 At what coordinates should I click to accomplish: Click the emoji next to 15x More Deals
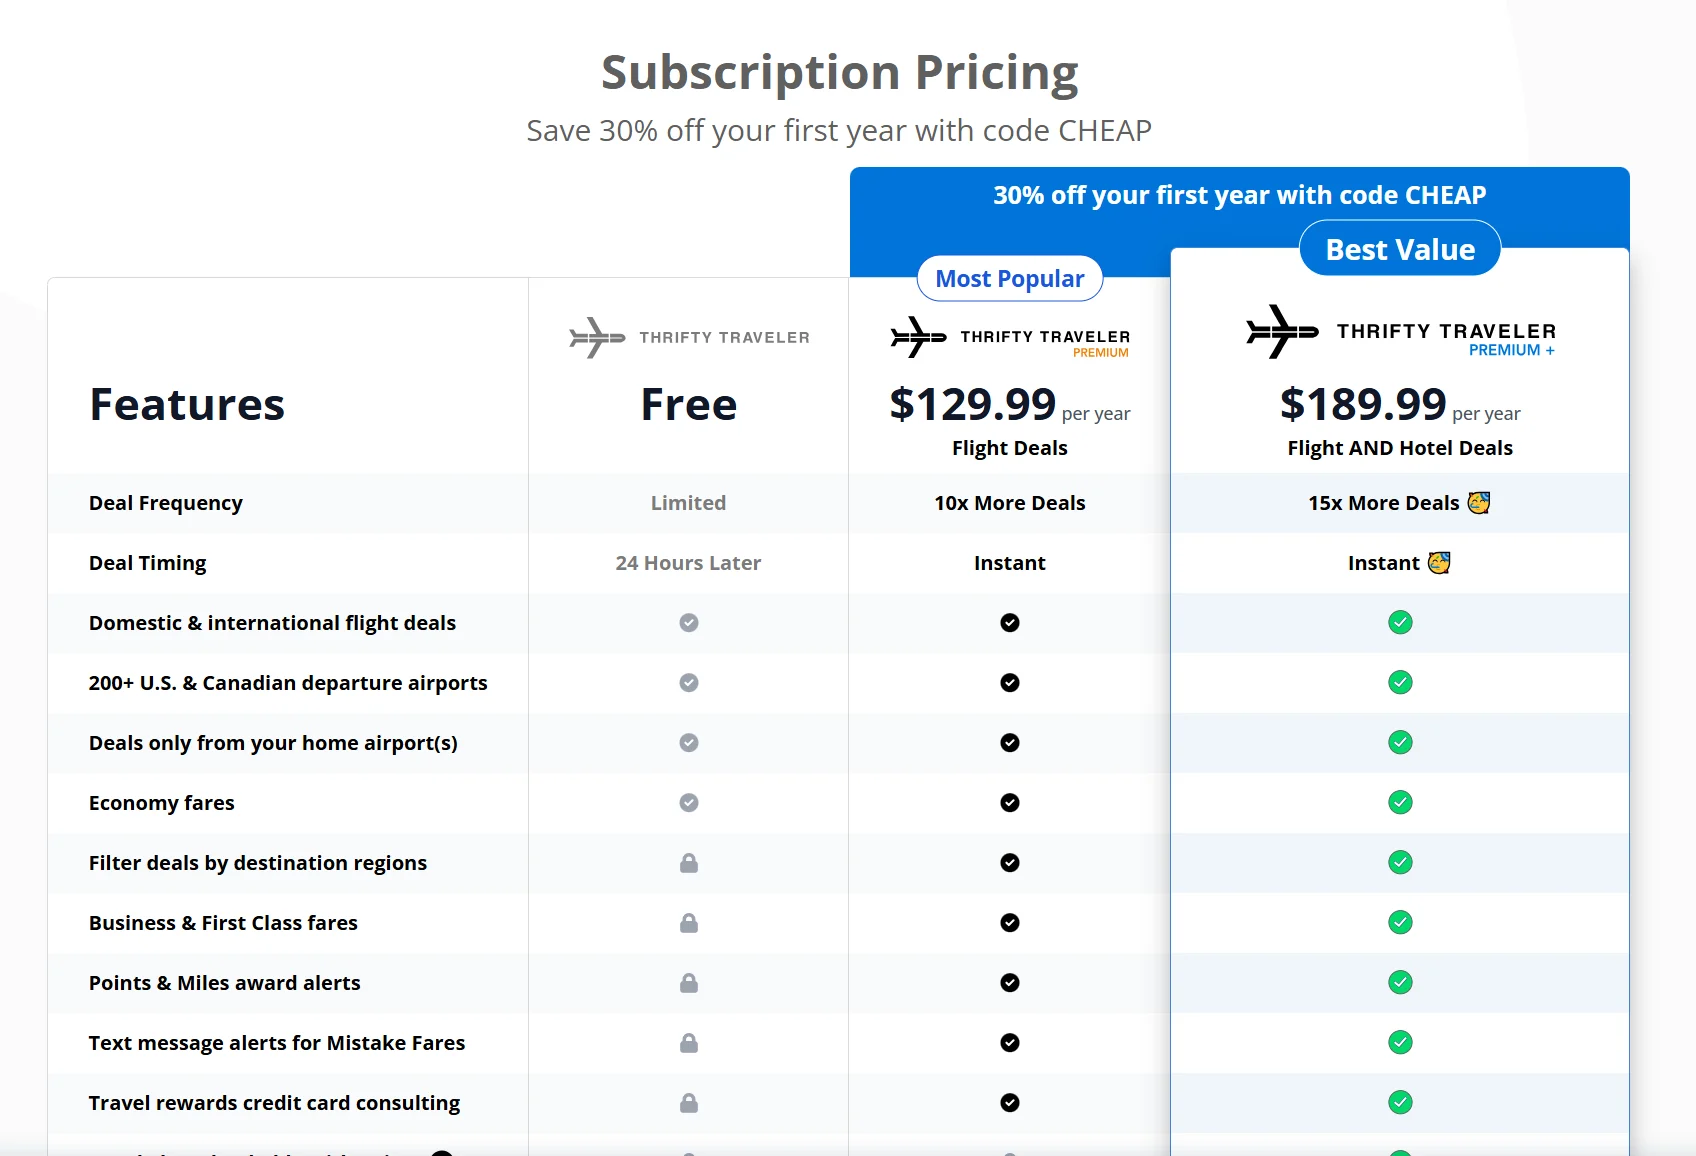coord(1479,503)
